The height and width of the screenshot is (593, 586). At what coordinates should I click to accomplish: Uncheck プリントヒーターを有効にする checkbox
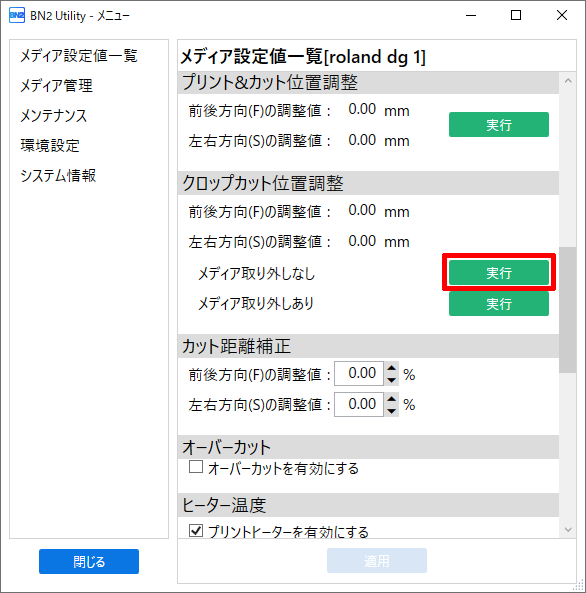click(x=196, y=530)
